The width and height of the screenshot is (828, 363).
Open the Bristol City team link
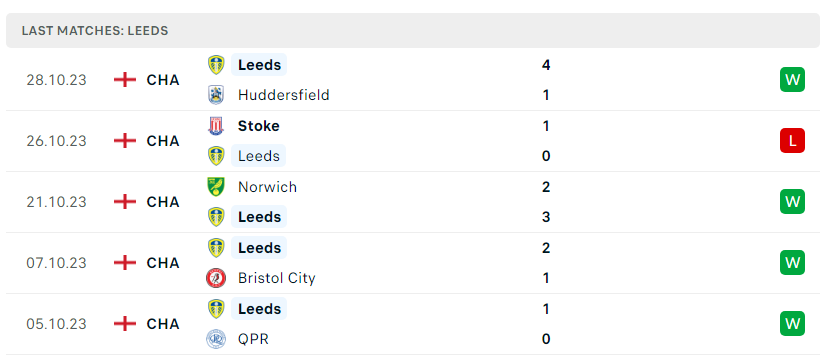point(277,278)
